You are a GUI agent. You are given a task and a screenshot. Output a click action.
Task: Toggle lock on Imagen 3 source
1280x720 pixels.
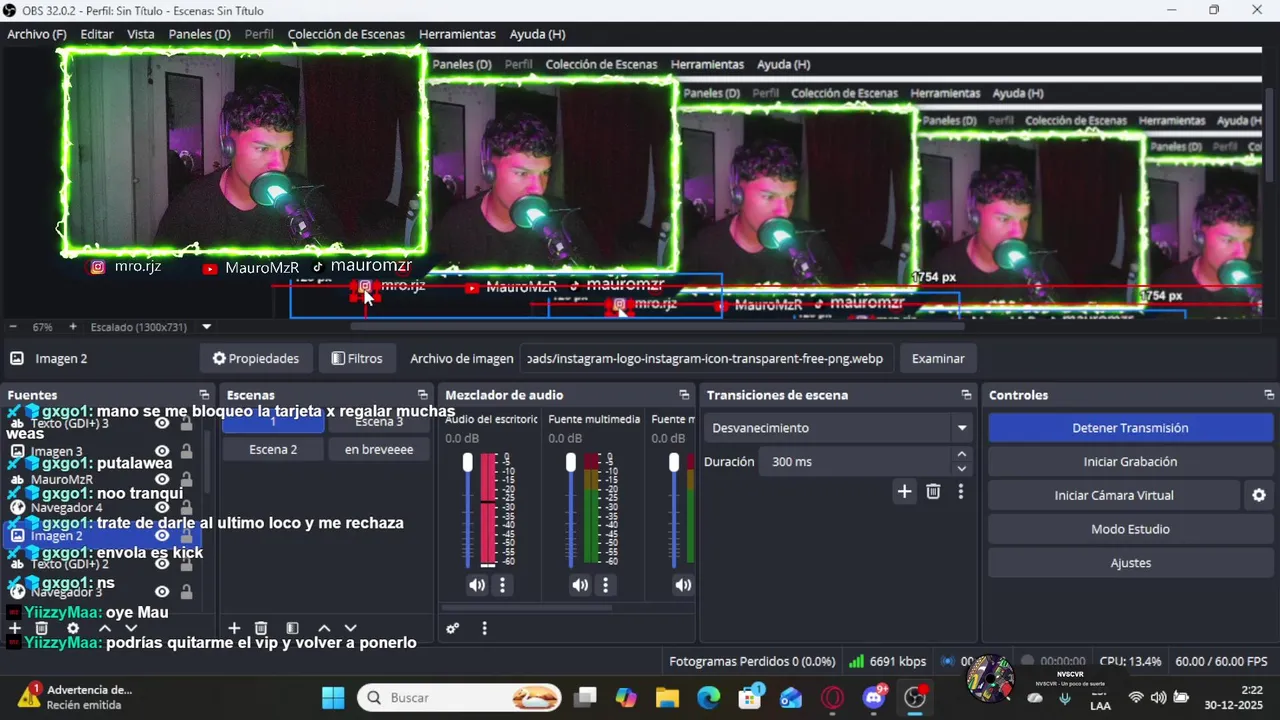pyautogui.click(x=186, y=452)
